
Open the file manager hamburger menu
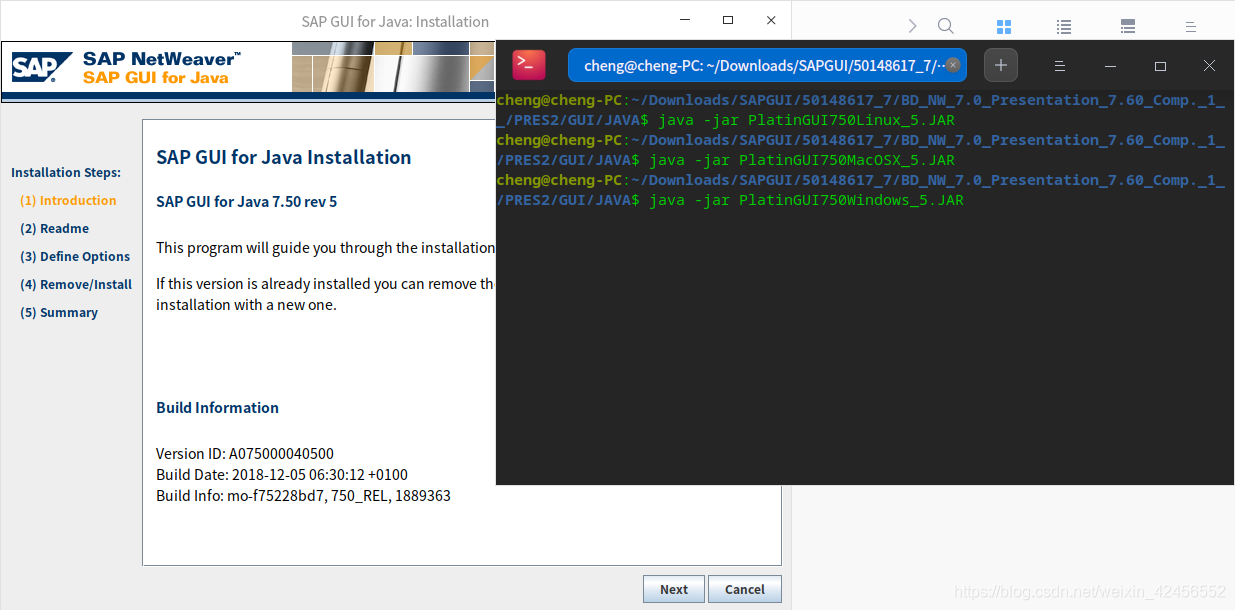1190,26
